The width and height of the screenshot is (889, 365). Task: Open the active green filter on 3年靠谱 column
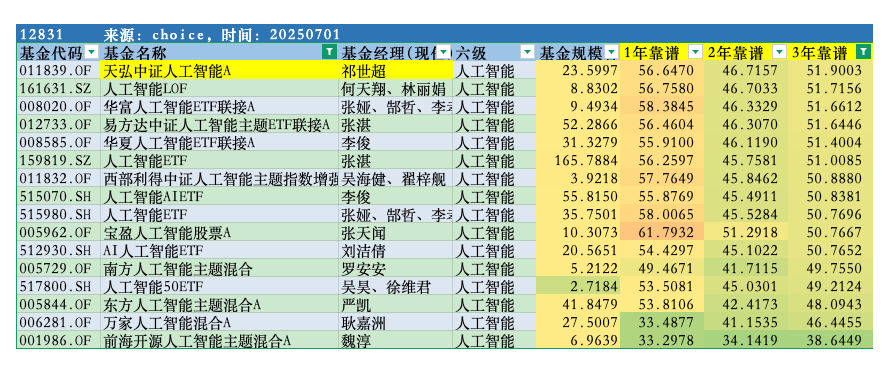point(862,53)
